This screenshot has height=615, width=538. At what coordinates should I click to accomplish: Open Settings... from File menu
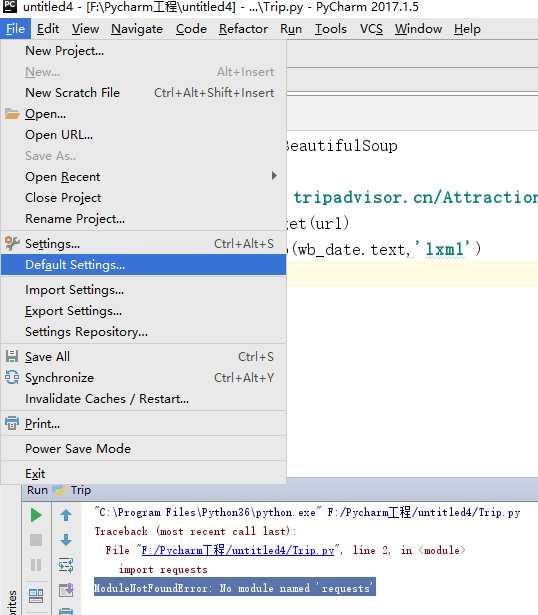point(144,244)
